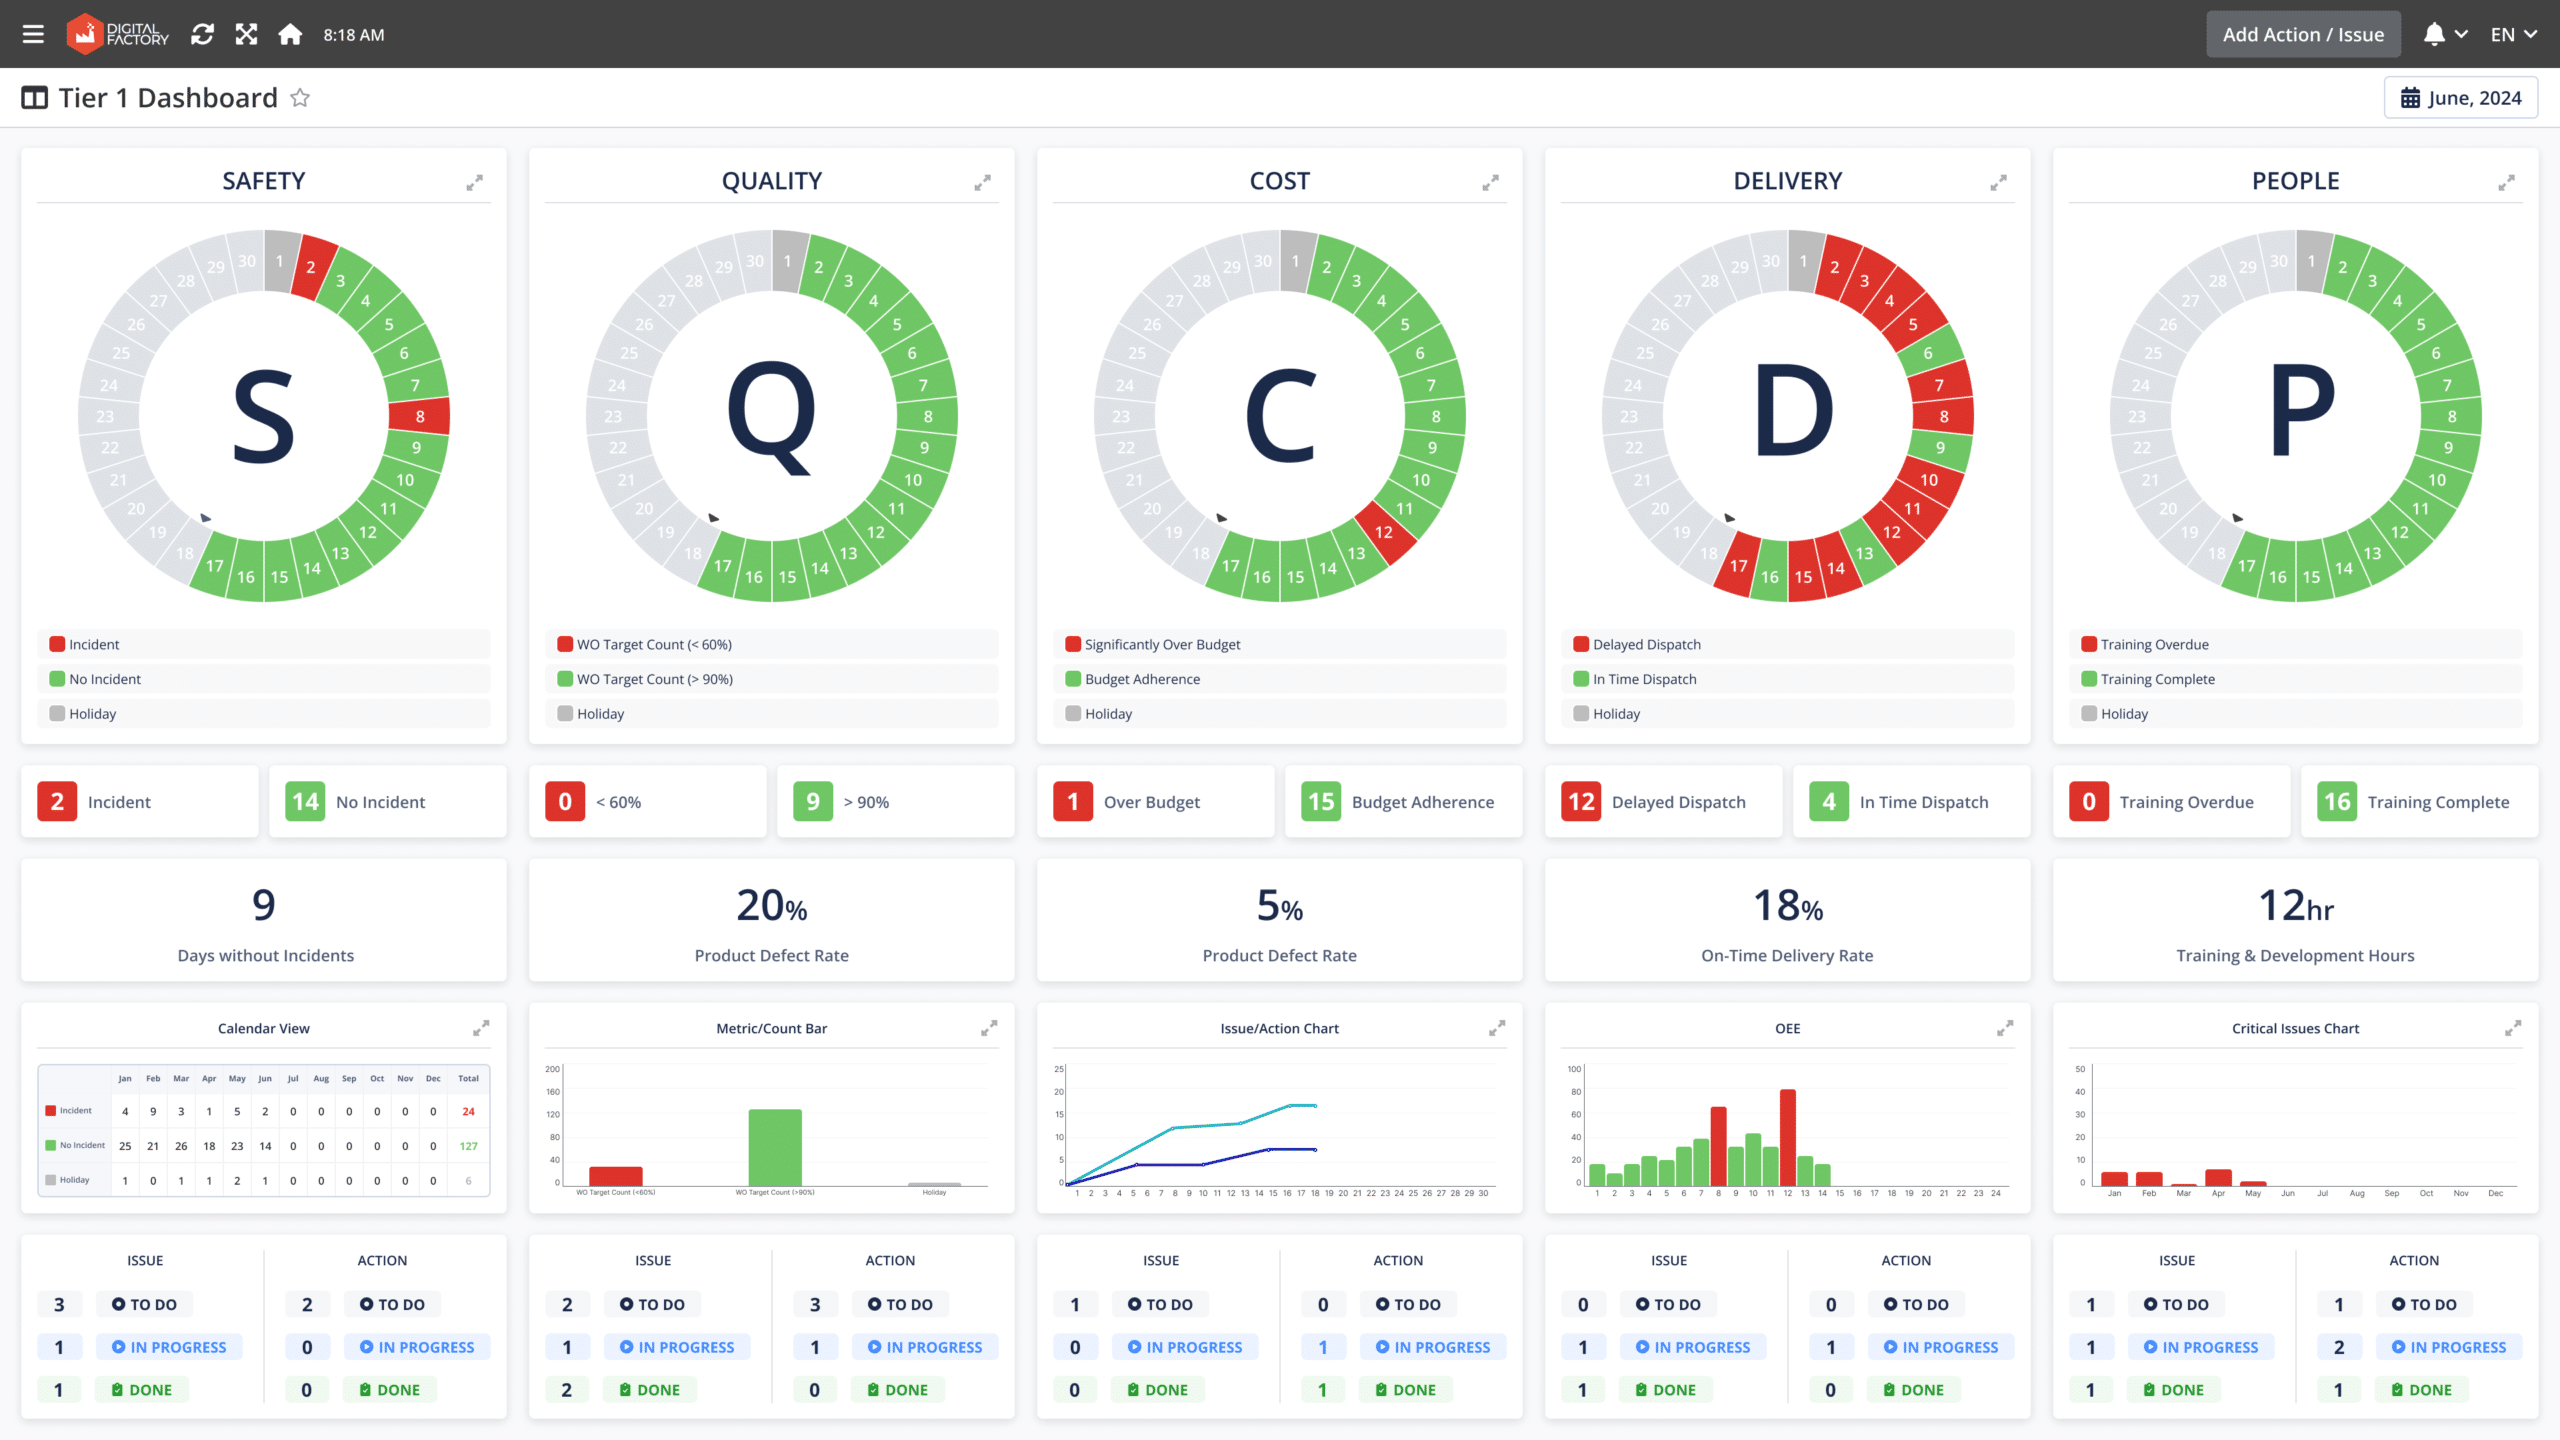The width and height of the screenshot is (2560, 1440).
Task: Open the EN language dropdown
Action: pos(2513,34)
